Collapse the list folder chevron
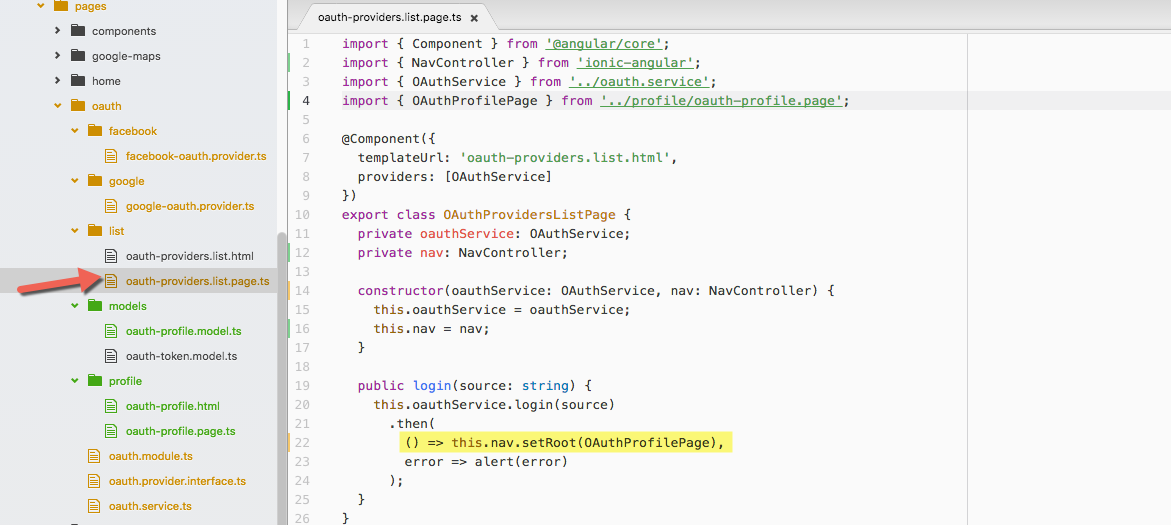 (x=75, y=231)
